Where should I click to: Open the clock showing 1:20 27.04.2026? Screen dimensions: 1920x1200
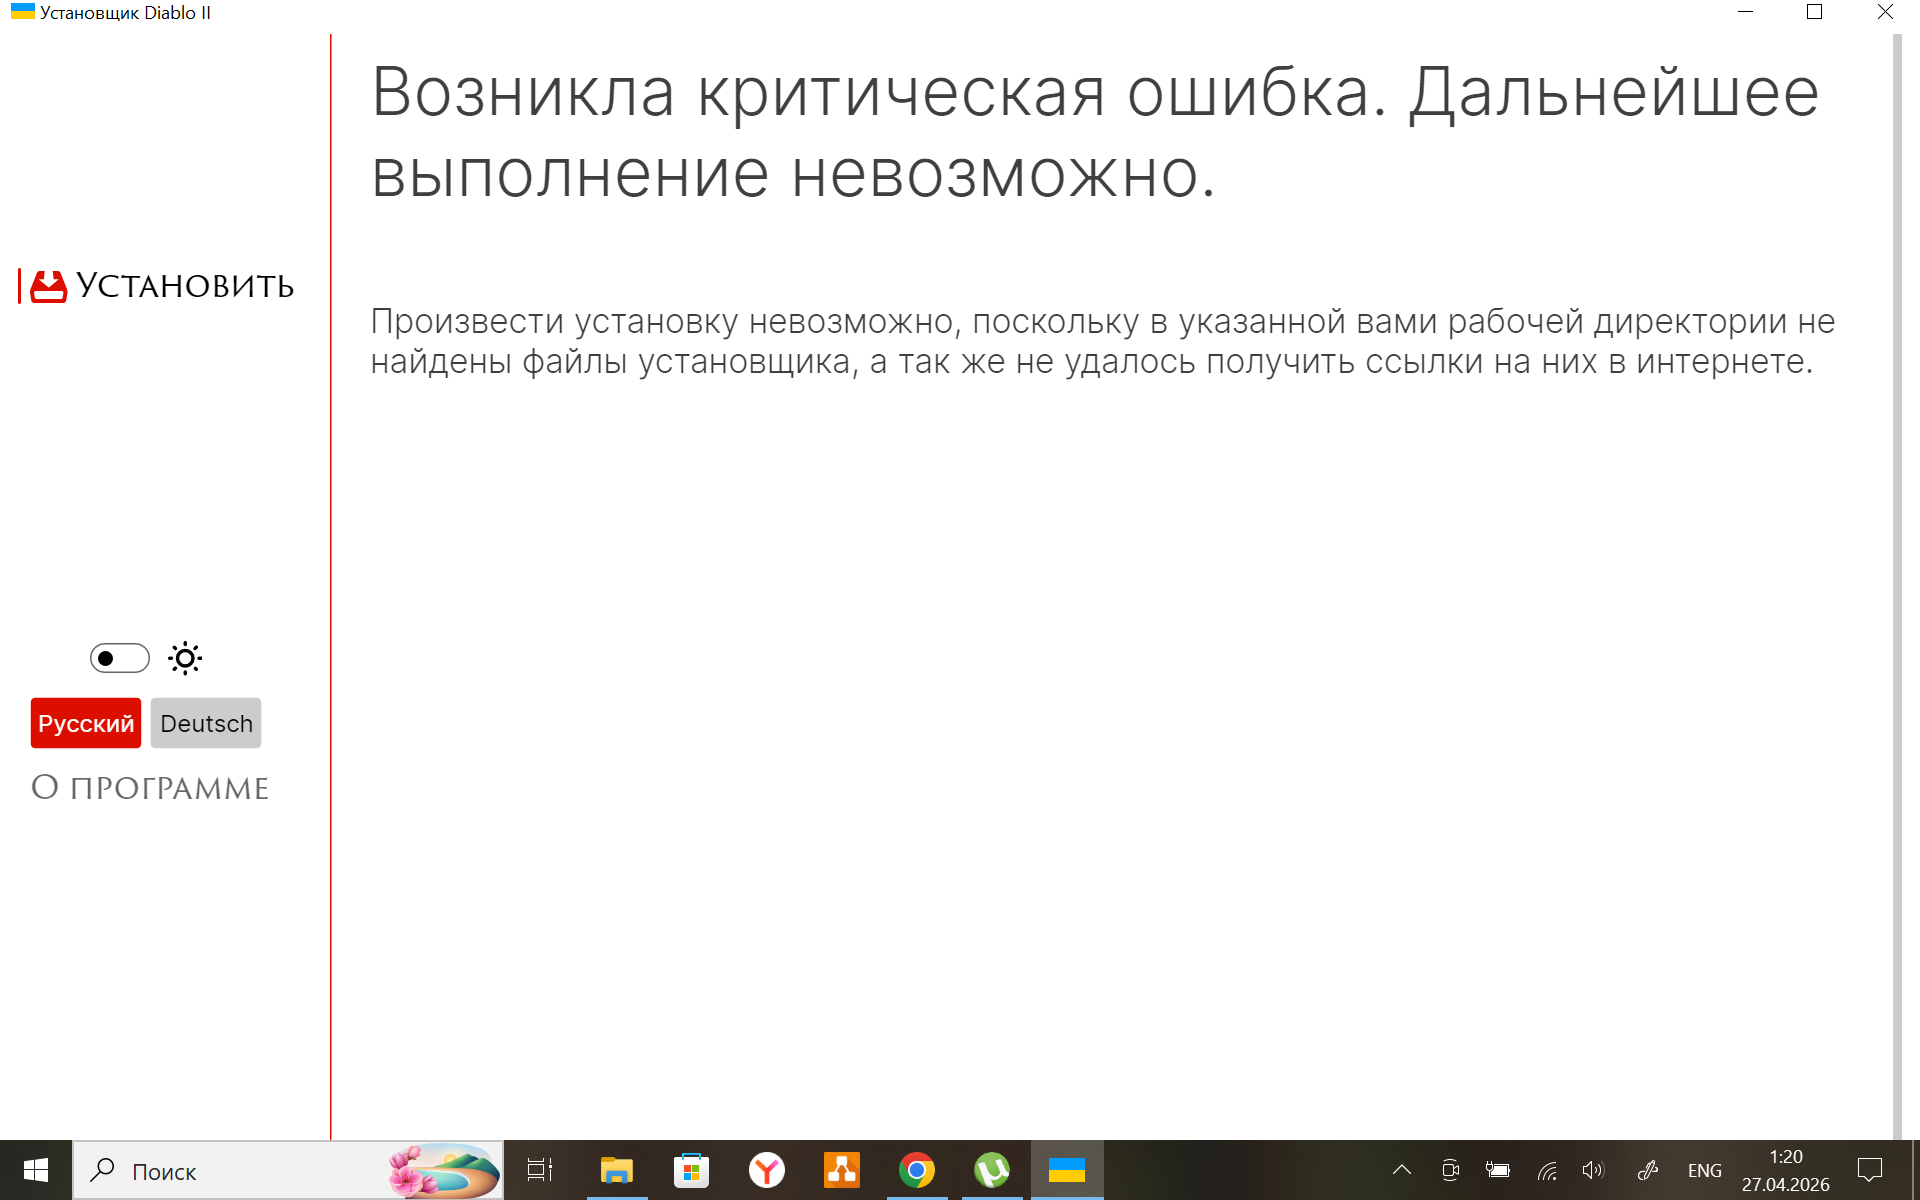(1786, 1170)
